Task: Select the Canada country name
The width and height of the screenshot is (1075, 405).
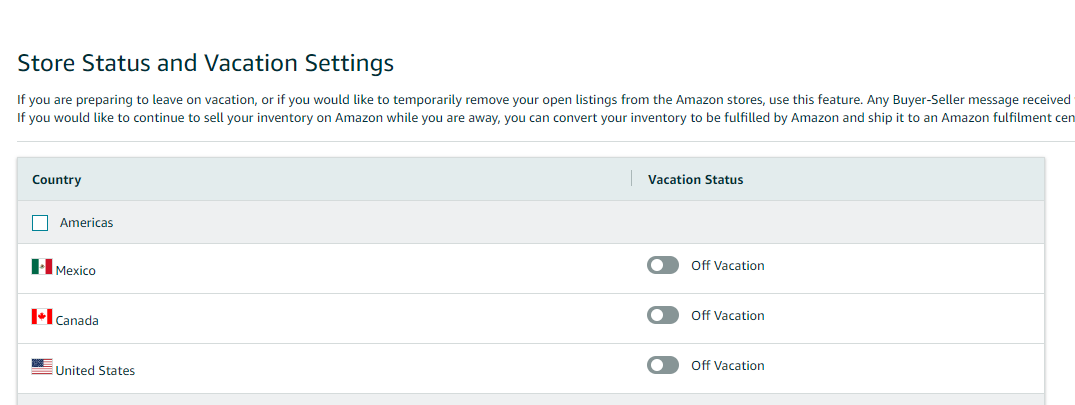Action: [77, 321]
